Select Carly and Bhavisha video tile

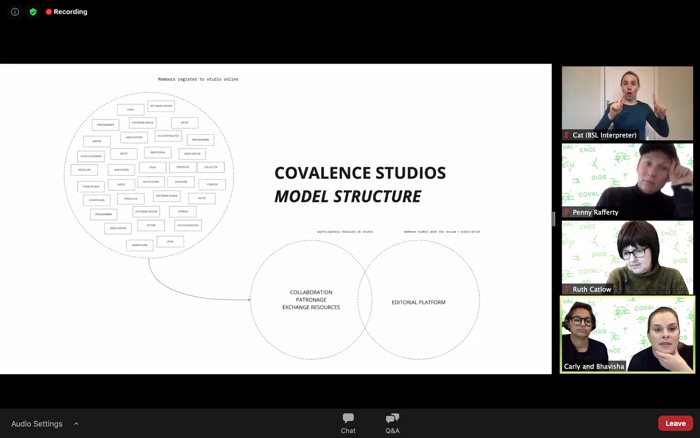pos(627,334)
